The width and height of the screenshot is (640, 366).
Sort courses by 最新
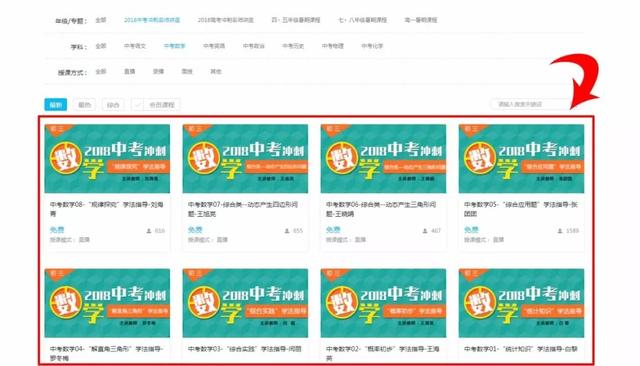[x=56, y=105]
